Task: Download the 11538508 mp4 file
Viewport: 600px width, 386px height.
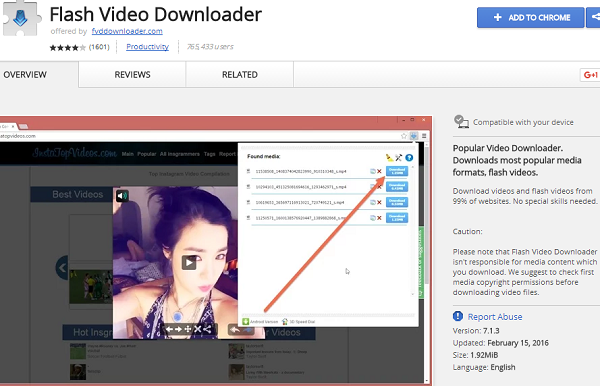Action: point(397,171)
